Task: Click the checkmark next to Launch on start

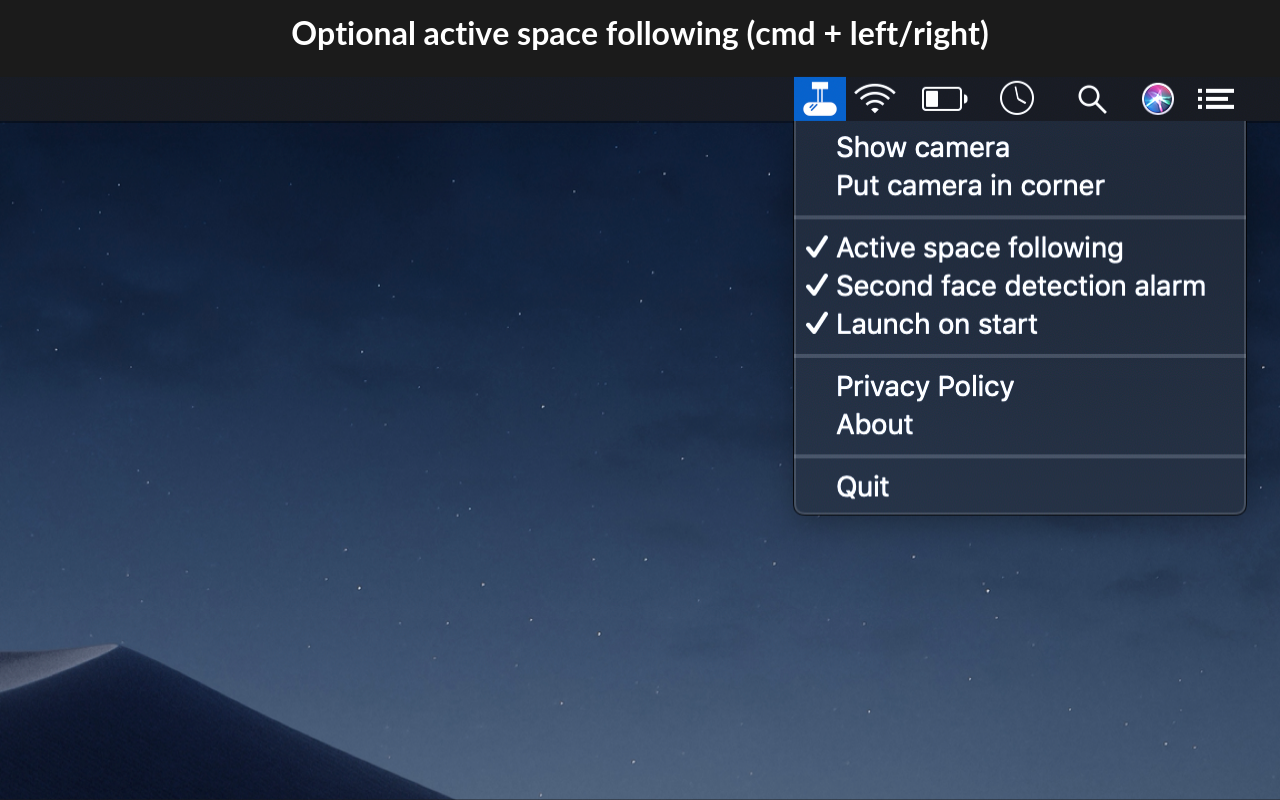Action: (817, 323)
